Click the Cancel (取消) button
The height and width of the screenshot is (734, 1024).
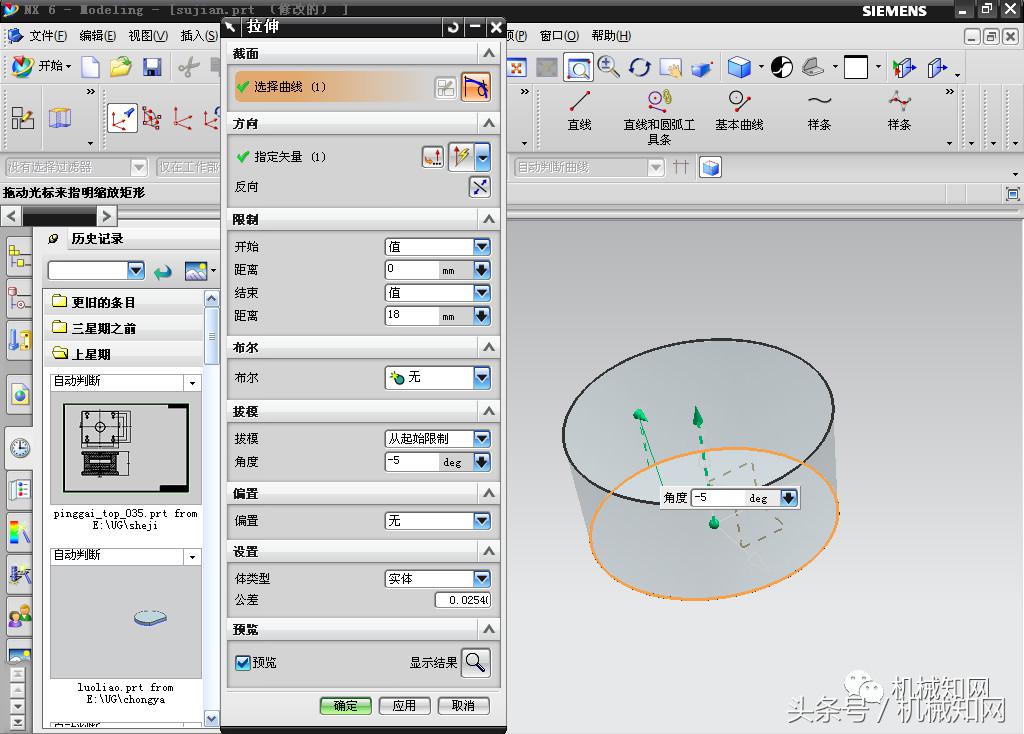click(463, 705)
